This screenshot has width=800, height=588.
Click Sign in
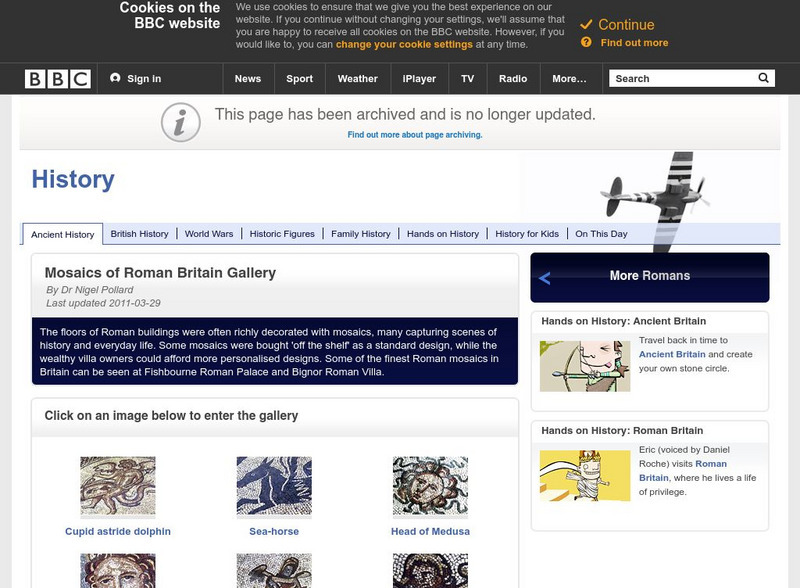point(144,79)
